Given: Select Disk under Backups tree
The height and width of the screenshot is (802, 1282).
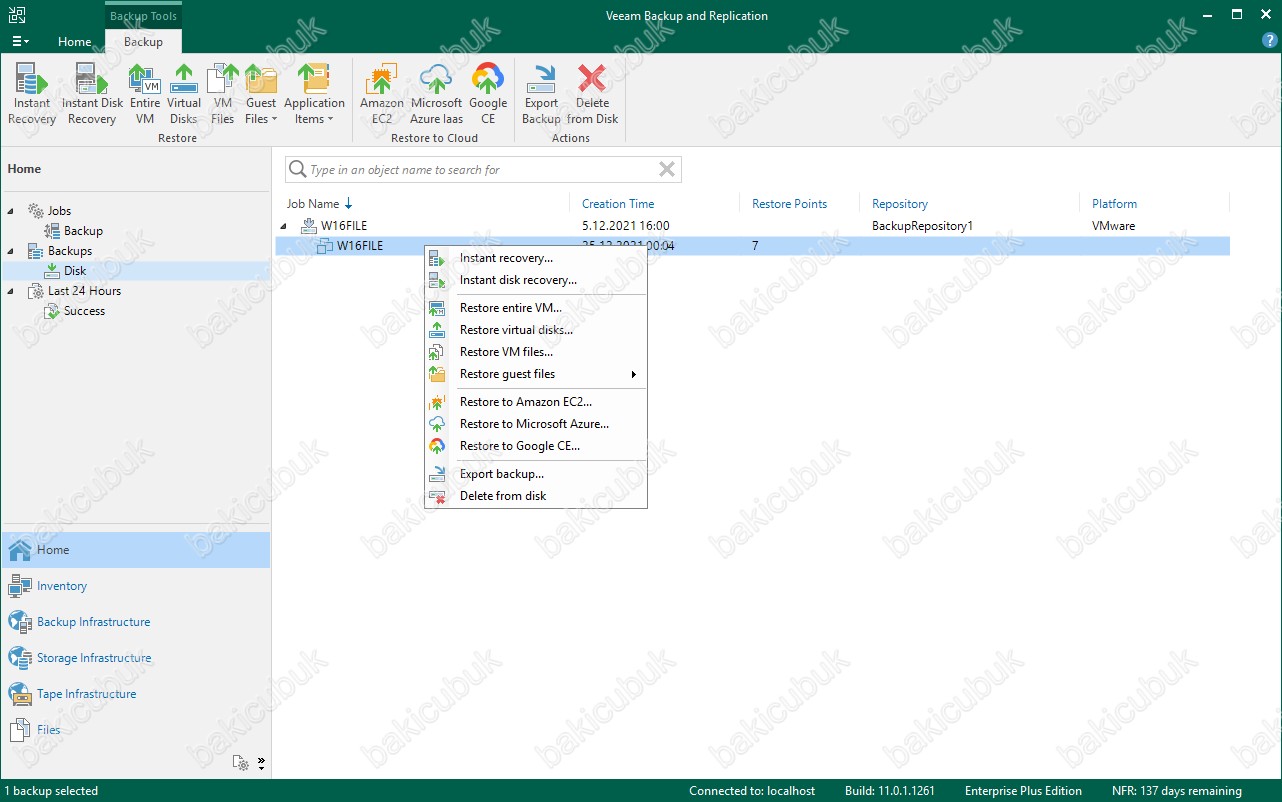Looking at the screenshot, I should tap(75, 271).
